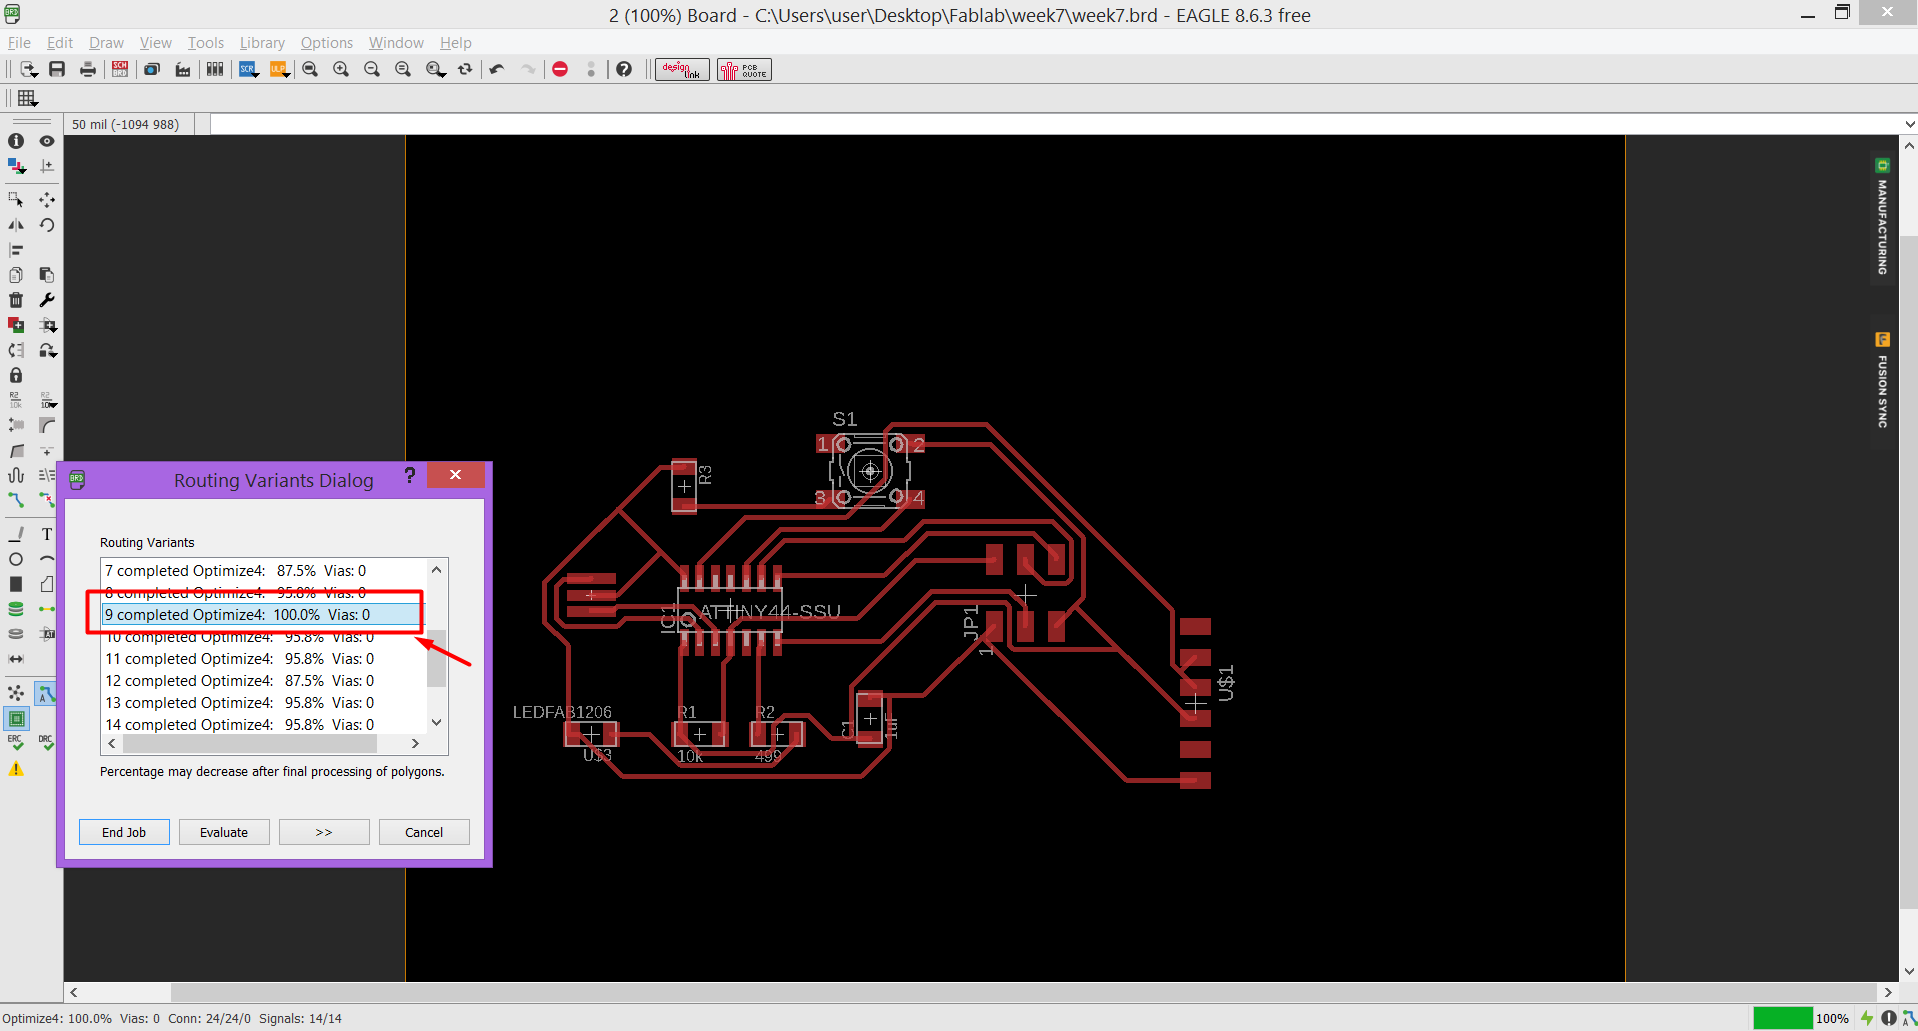This screenshot has width=1918, height=1031.
Task: Toggle the Manufacturing side panel
Action: tap(1882, 217)
